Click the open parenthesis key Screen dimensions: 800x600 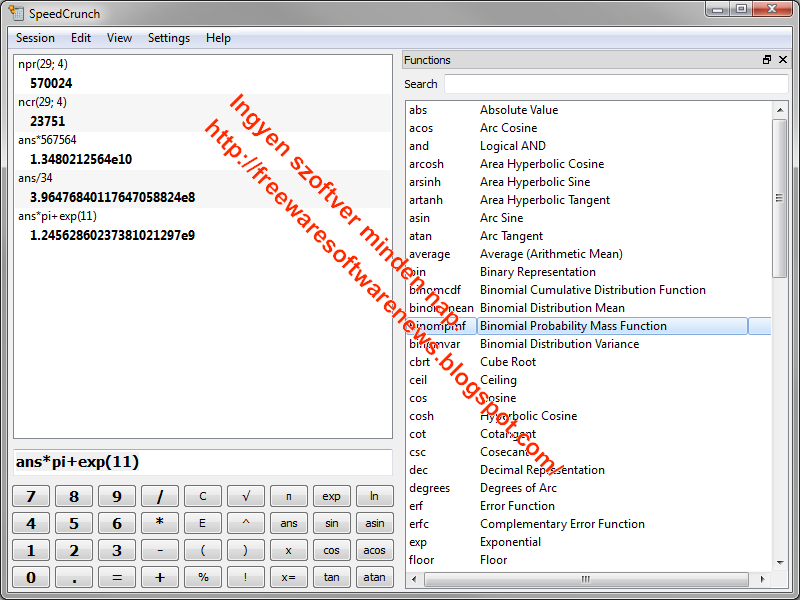coord(203,550)
